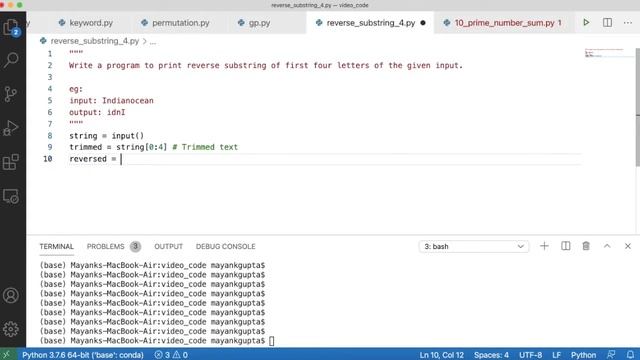Select Python interpreter 3.7.6 in status bar
Viewport: 640px width, 360px height.
point(83,355)
